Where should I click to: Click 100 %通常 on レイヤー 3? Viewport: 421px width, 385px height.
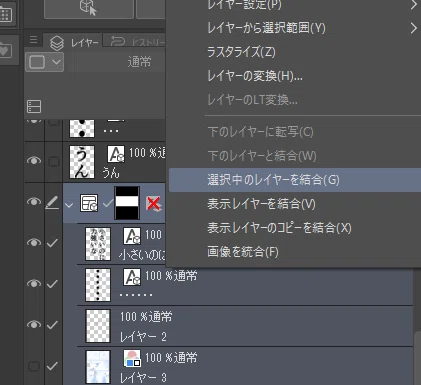pos(171,358)
